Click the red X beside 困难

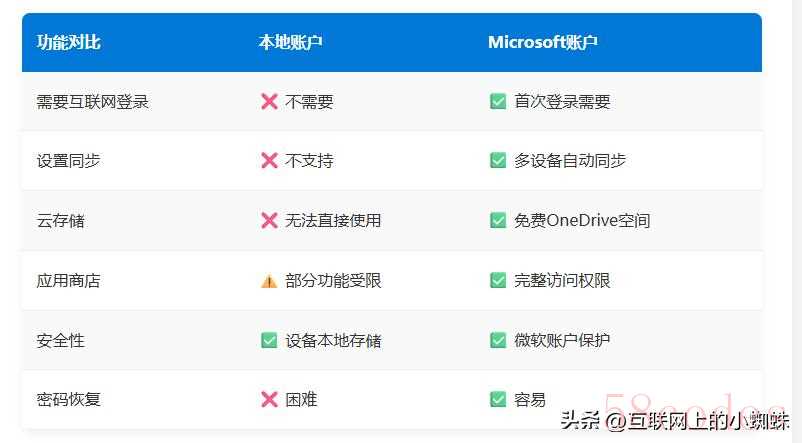tap(269, 400)
